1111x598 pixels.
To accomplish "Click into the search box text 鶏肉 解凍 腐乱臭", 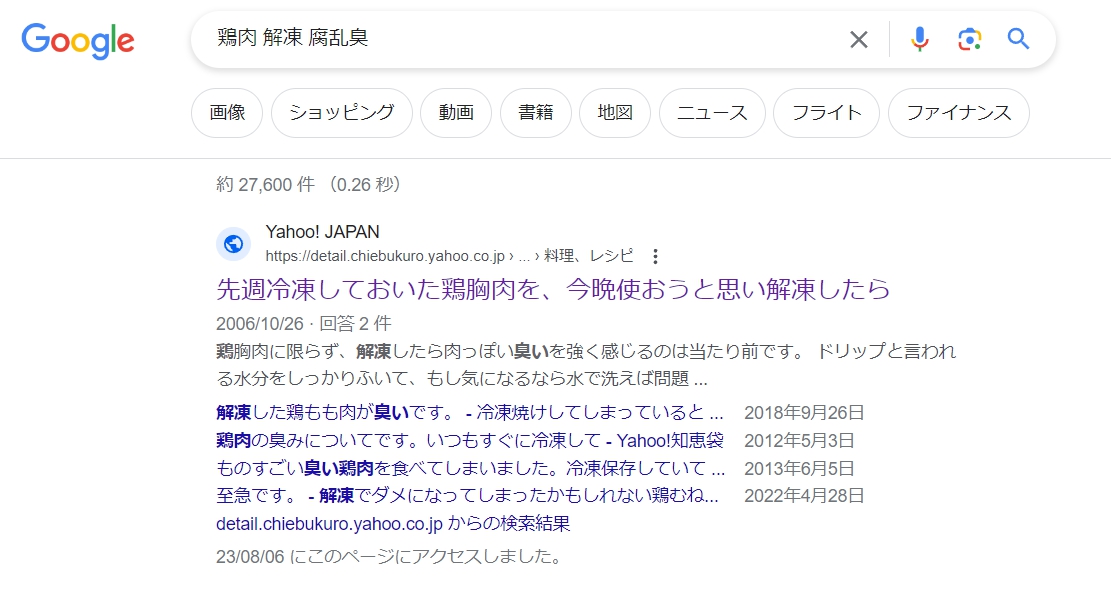I will click(293, 37).
